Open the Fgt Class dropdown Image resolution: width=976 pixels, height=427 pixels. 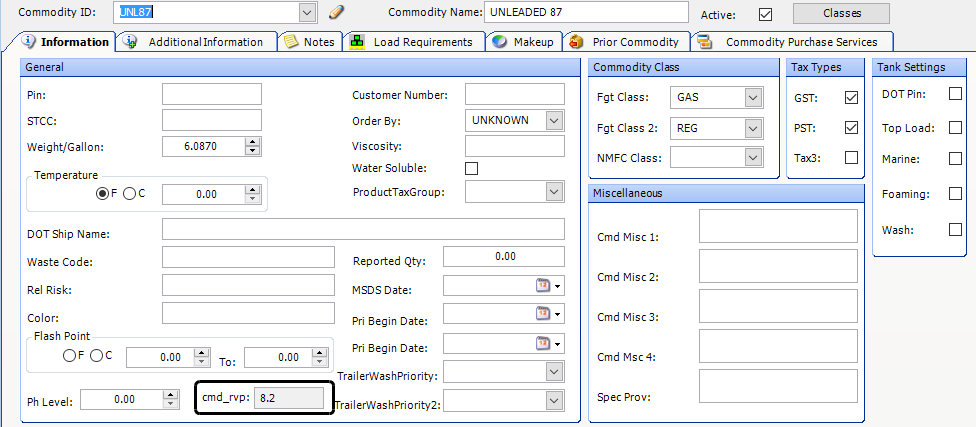pos(753,98)
